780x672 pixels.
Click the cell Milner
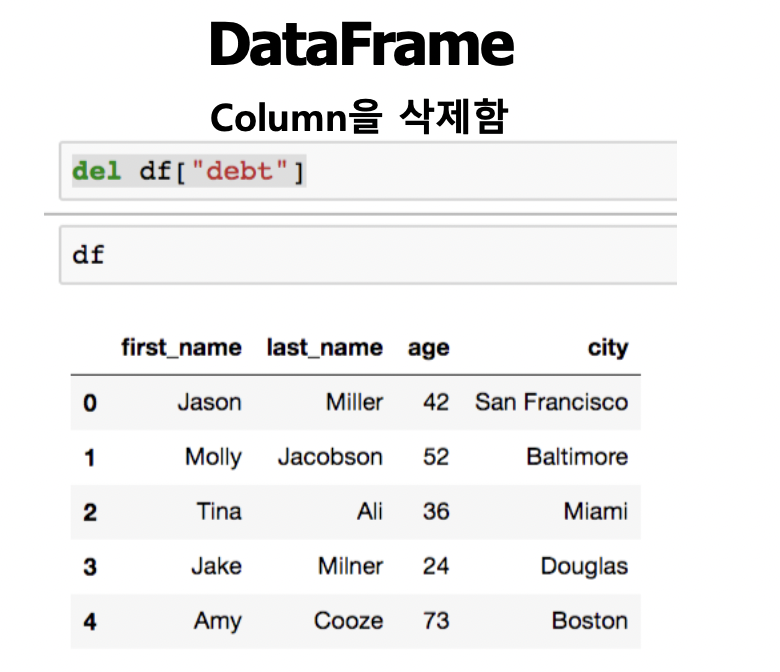point(351,566)
